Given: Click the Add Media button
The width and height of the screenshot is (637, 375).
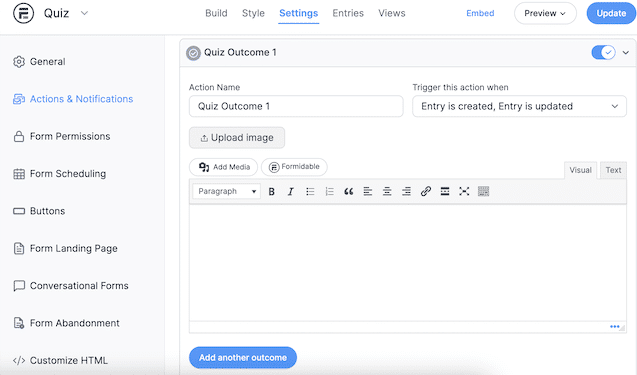Looking at the screenshot, I should coord(223,167).
